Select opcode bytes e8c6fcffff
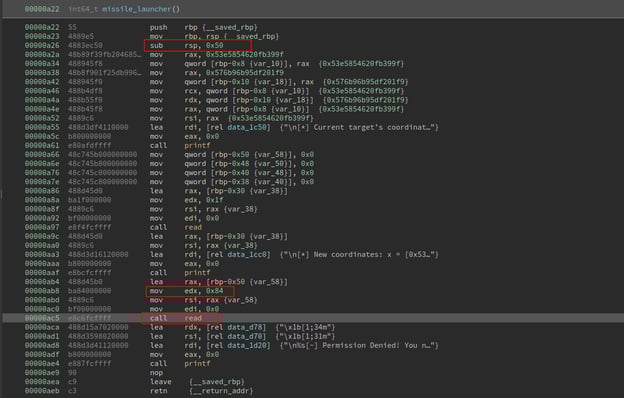Viewport: 624px width, 398px height. [x=90, y=318]
